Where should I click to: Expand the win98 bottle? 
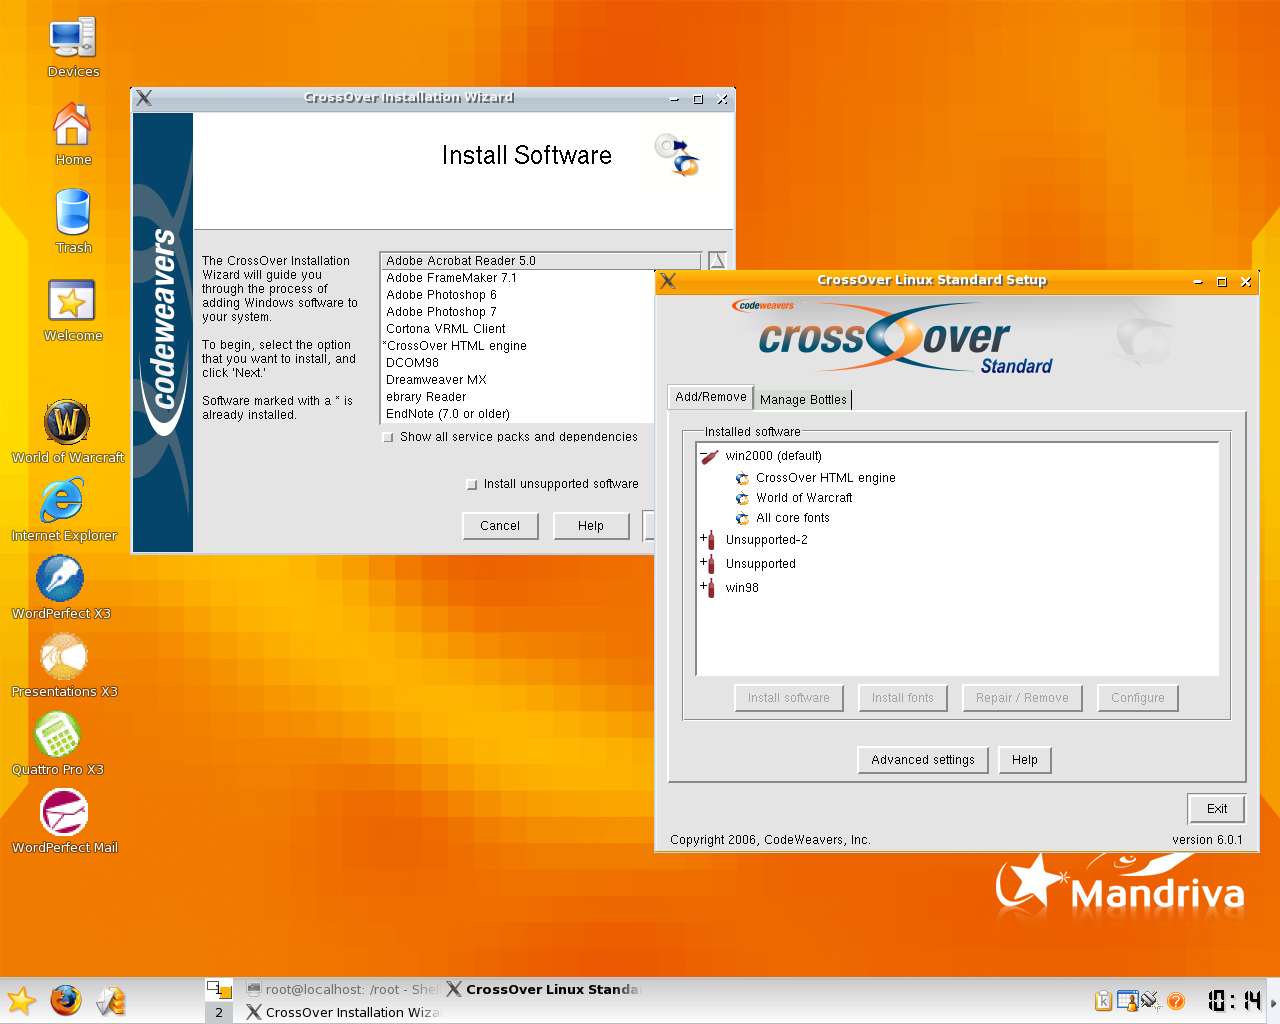[703, 586]
